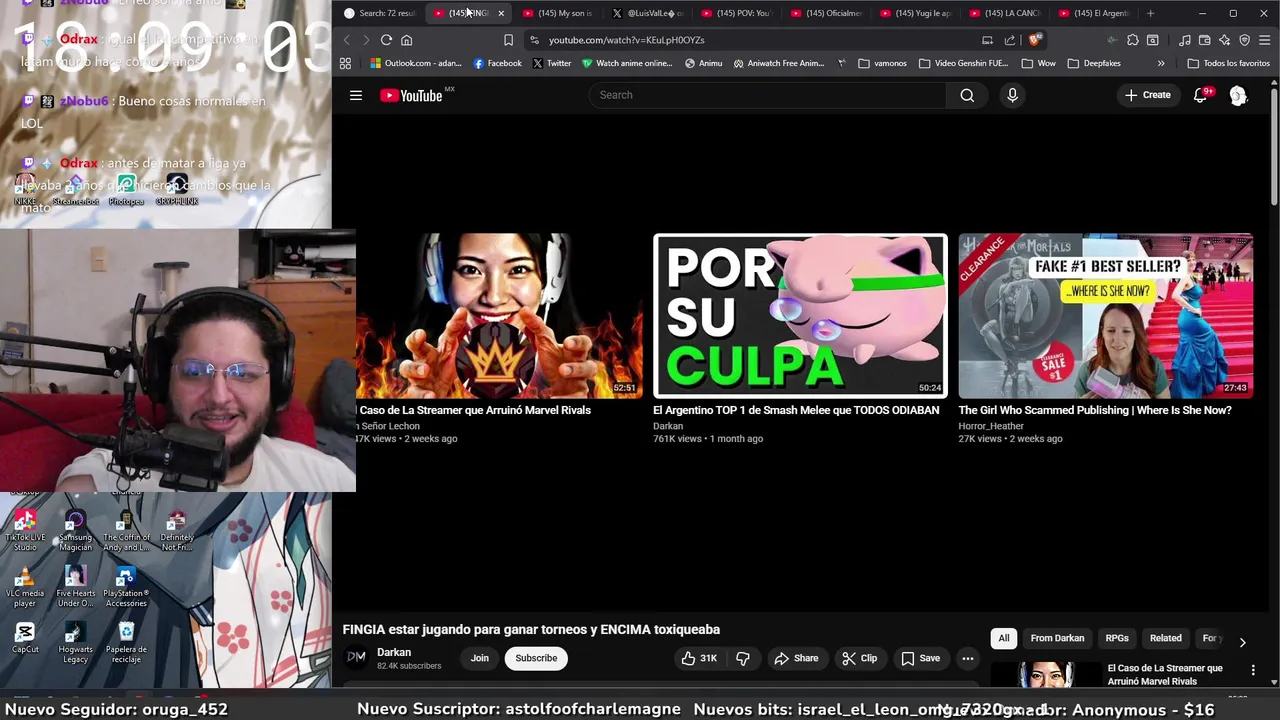
Task: Select the CapCut desktop shortcut
Action: click(x=25, y=637)
